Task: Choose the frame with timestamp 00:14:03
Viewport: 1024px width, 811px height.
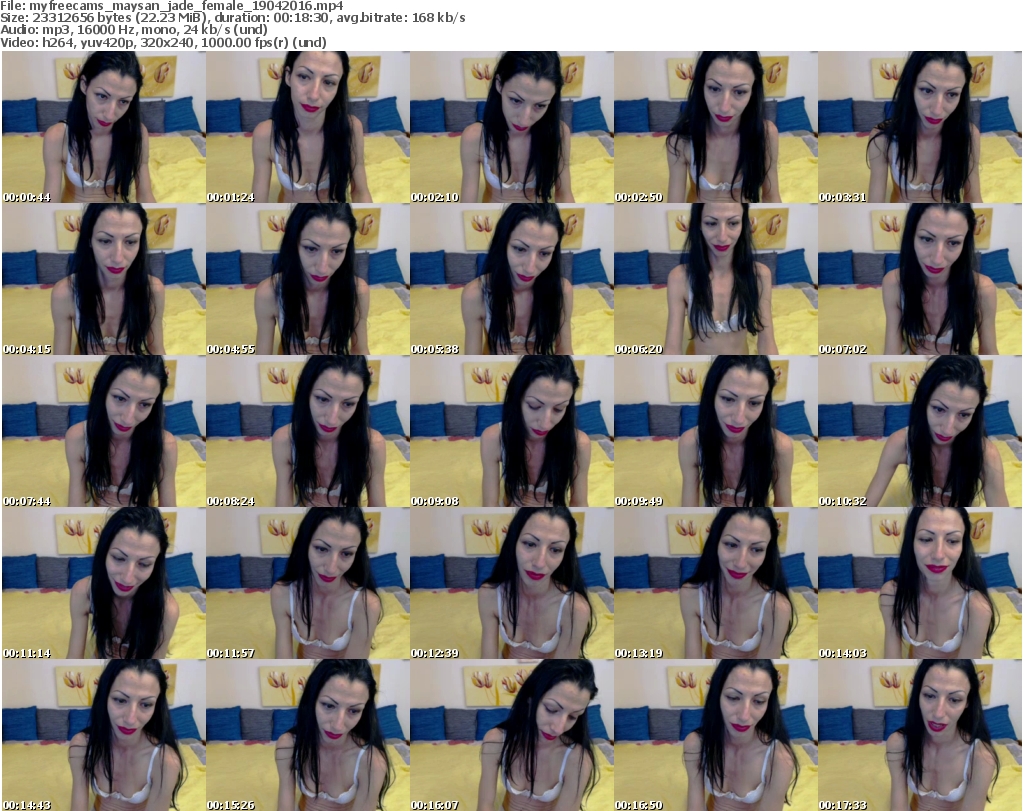Action: tap(920, 583)
